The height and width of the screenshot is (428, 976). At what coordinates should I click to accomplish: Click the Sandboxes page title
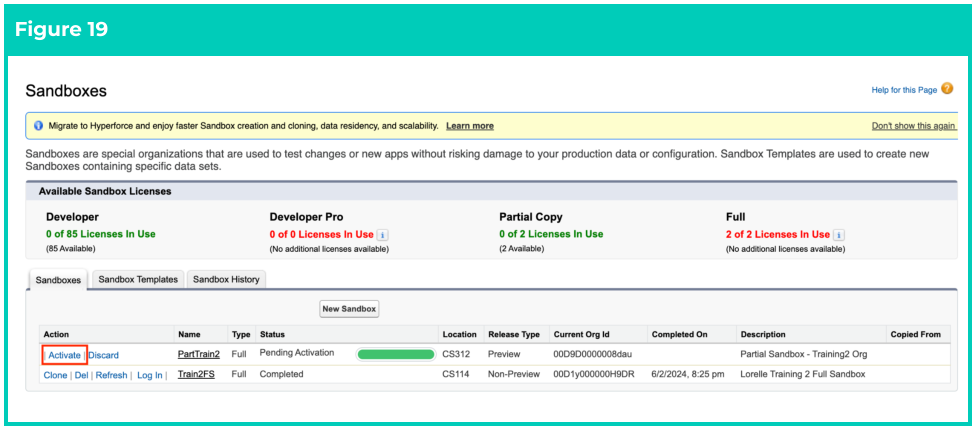pyautogui.click(x=66, y=91)
